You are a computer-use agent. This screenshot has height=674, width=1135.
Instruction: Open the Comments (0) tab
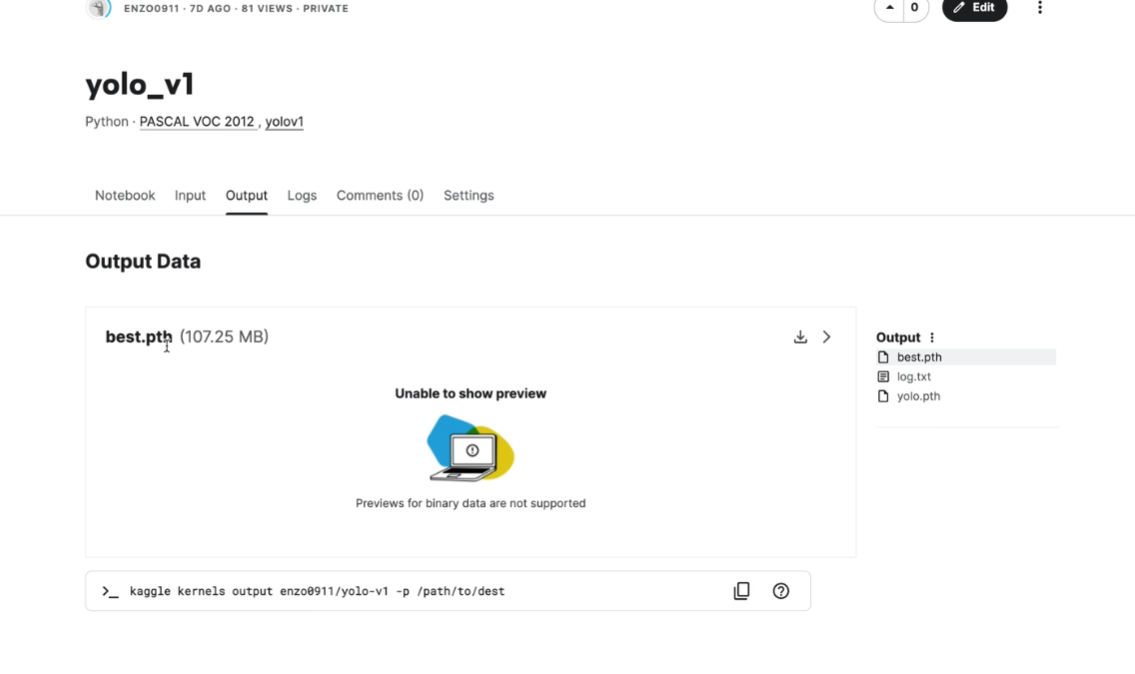pyautogui.click(x=380, y=195)
